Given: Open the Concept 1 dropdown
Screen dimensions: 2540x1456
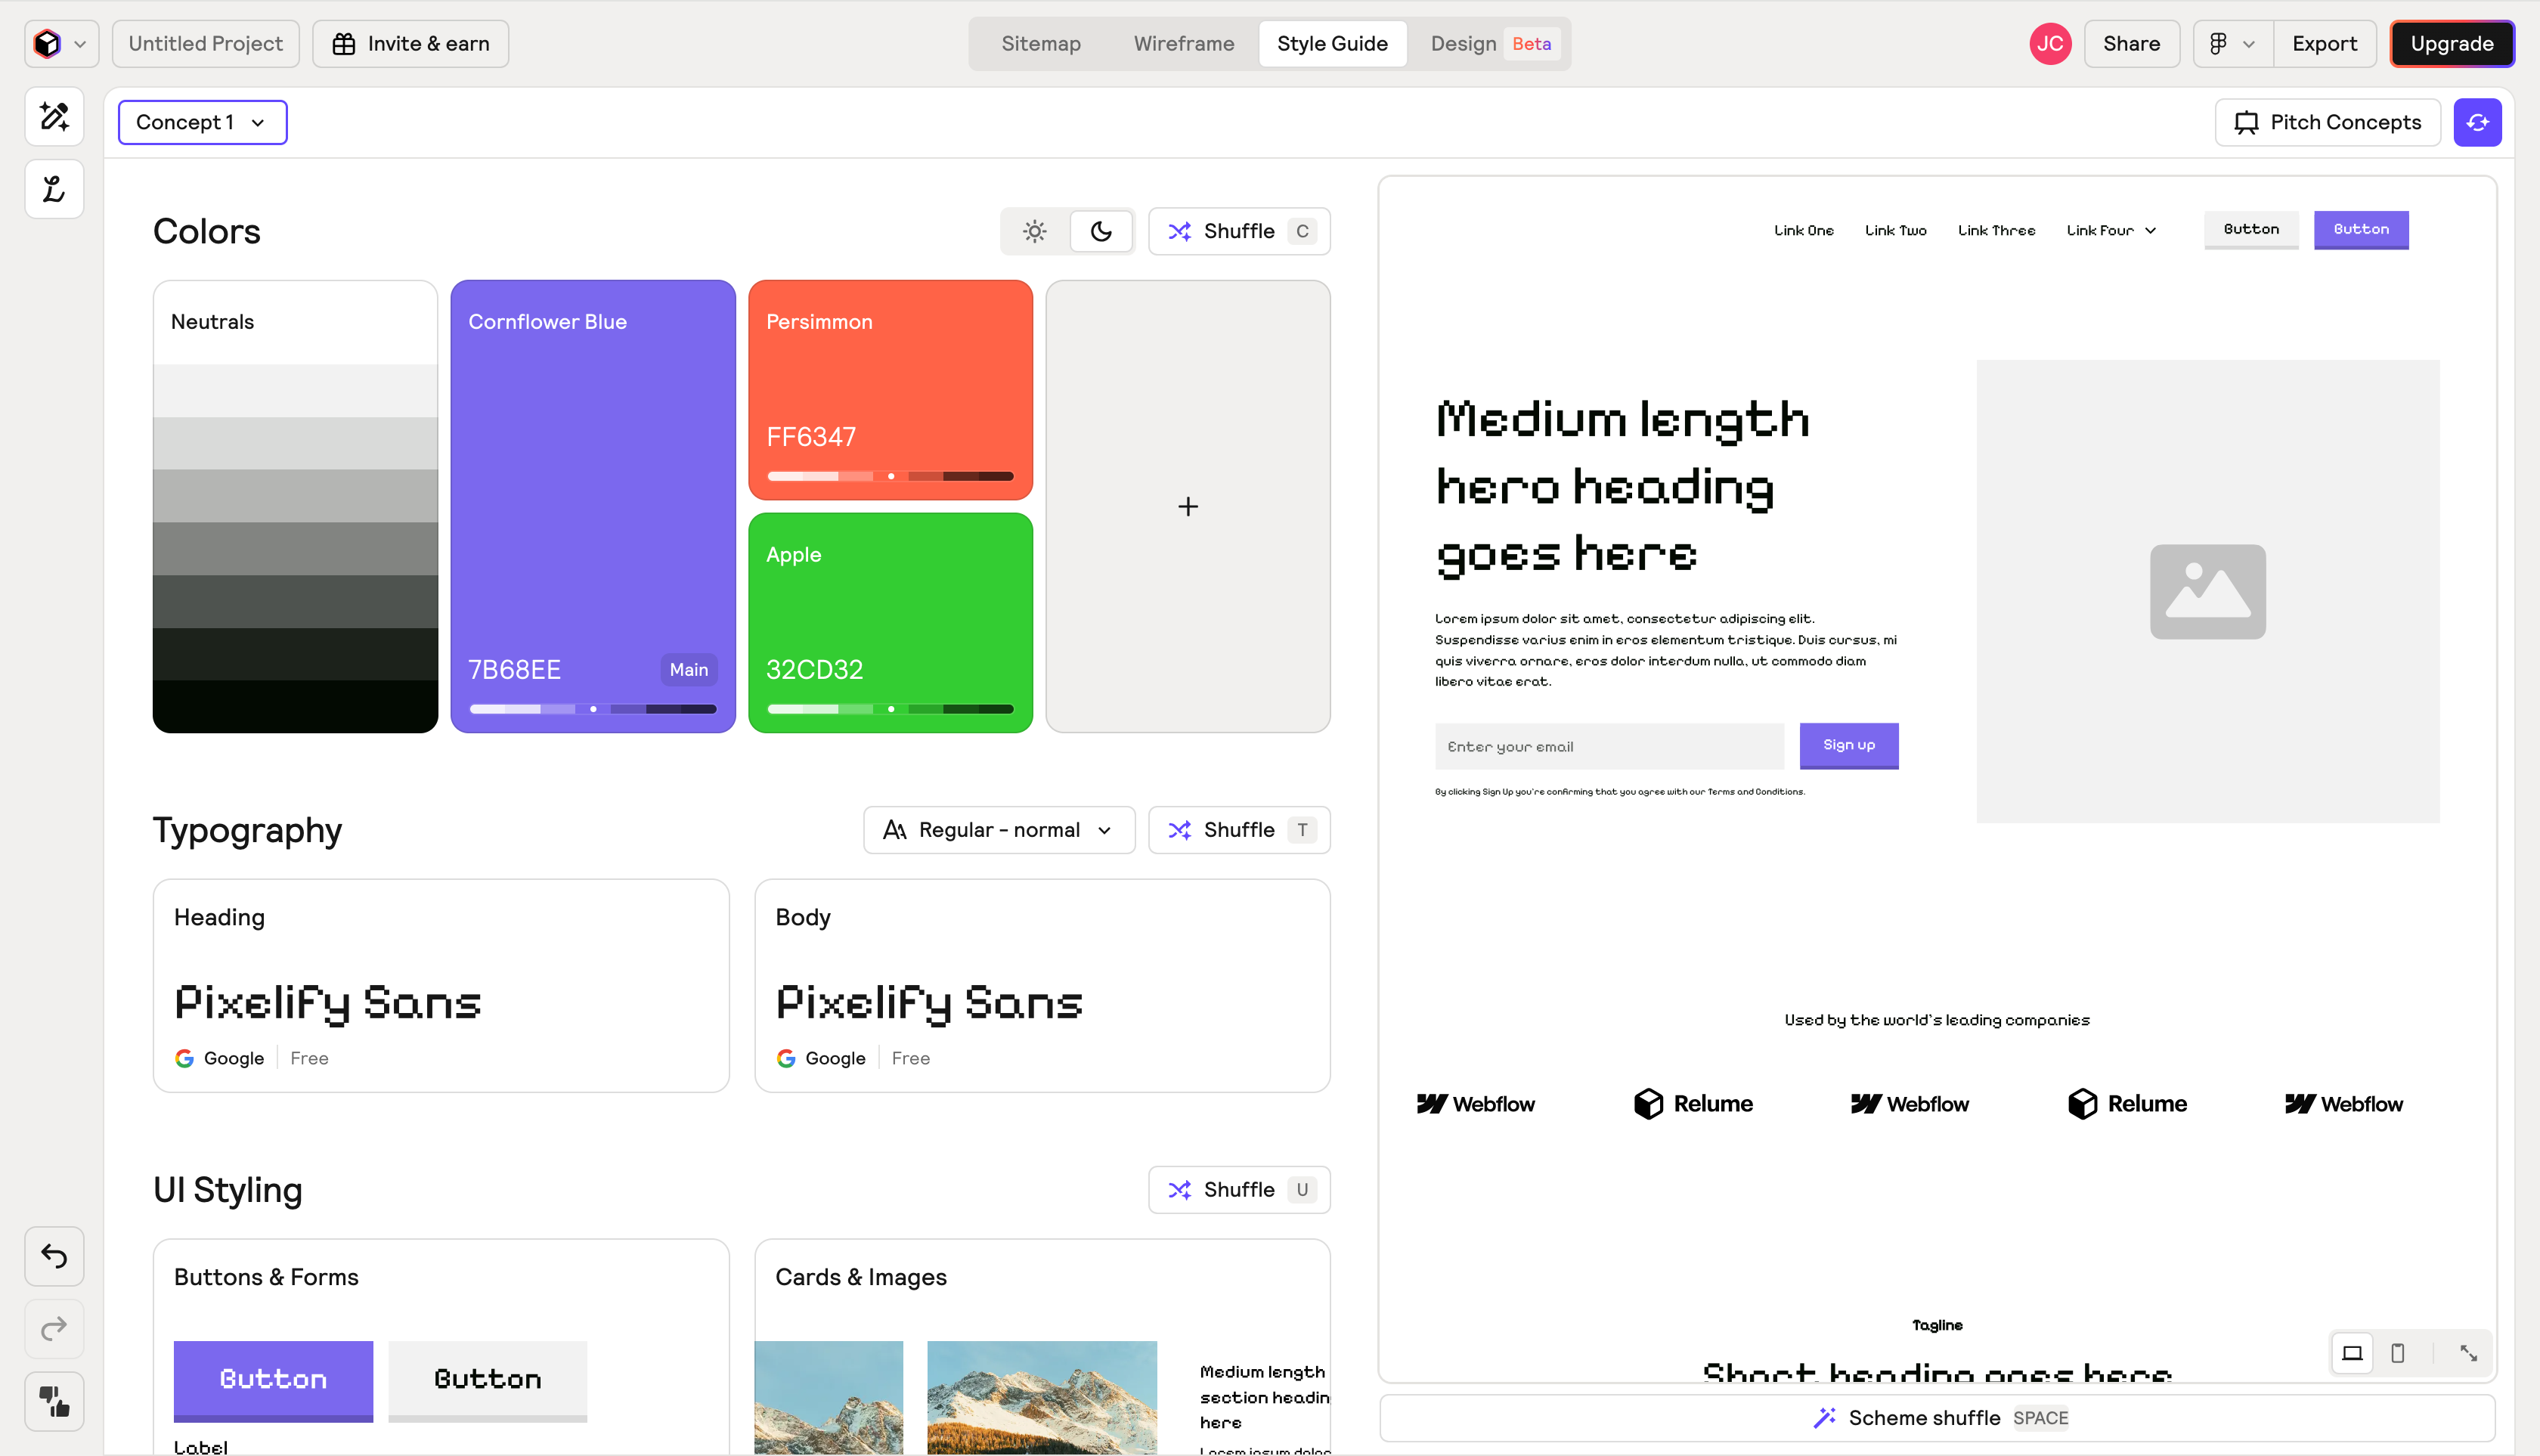Looking at the screenshot, I should [x=203, y=122].
